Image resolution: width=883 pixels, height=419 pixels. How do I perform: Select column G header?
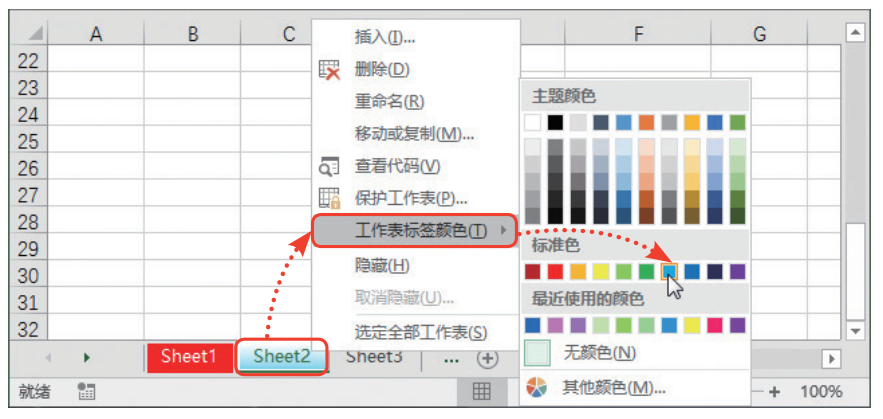point(759,34)
